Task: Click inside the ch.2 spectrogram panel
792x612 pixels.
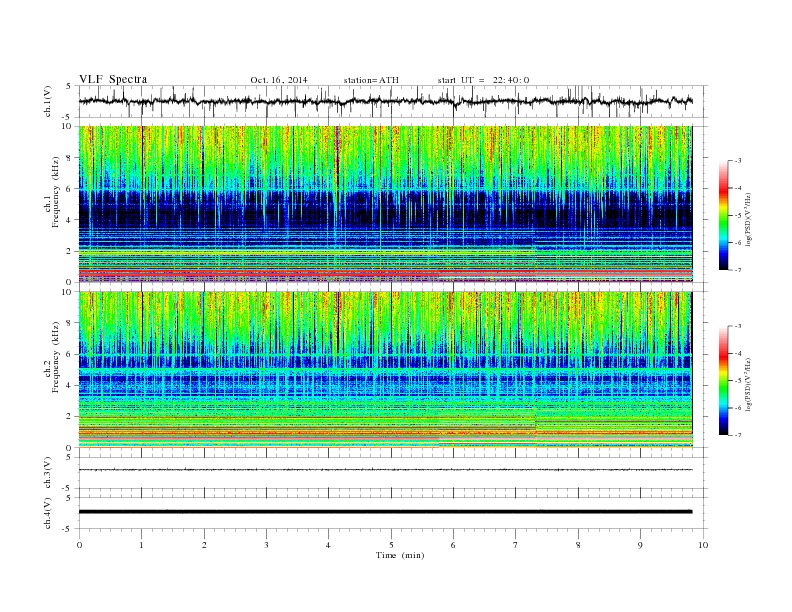Action: pyautogui.click(x=386, y=370)
